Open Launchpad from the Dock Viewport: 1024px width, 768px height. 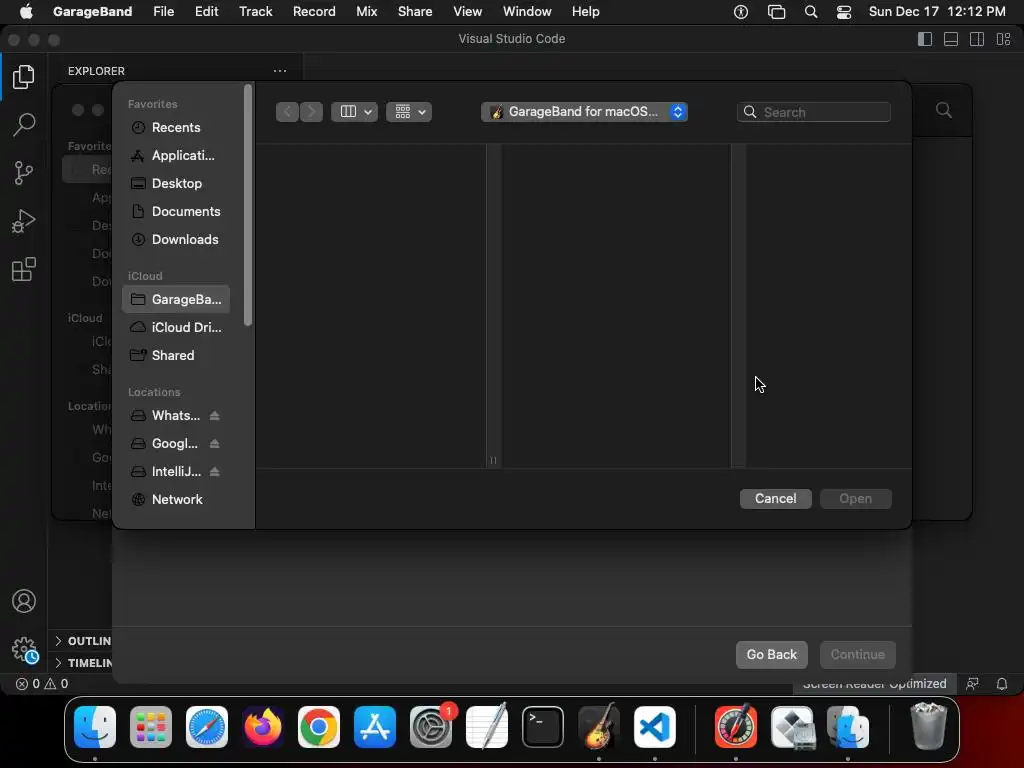pyautogui.click(x=151, y=726)
